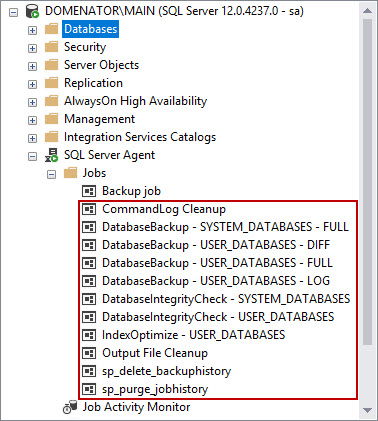Expand the Databases node
Image resolution: width=378 pixels, height=421 pixels.
(x=32, y=30)
